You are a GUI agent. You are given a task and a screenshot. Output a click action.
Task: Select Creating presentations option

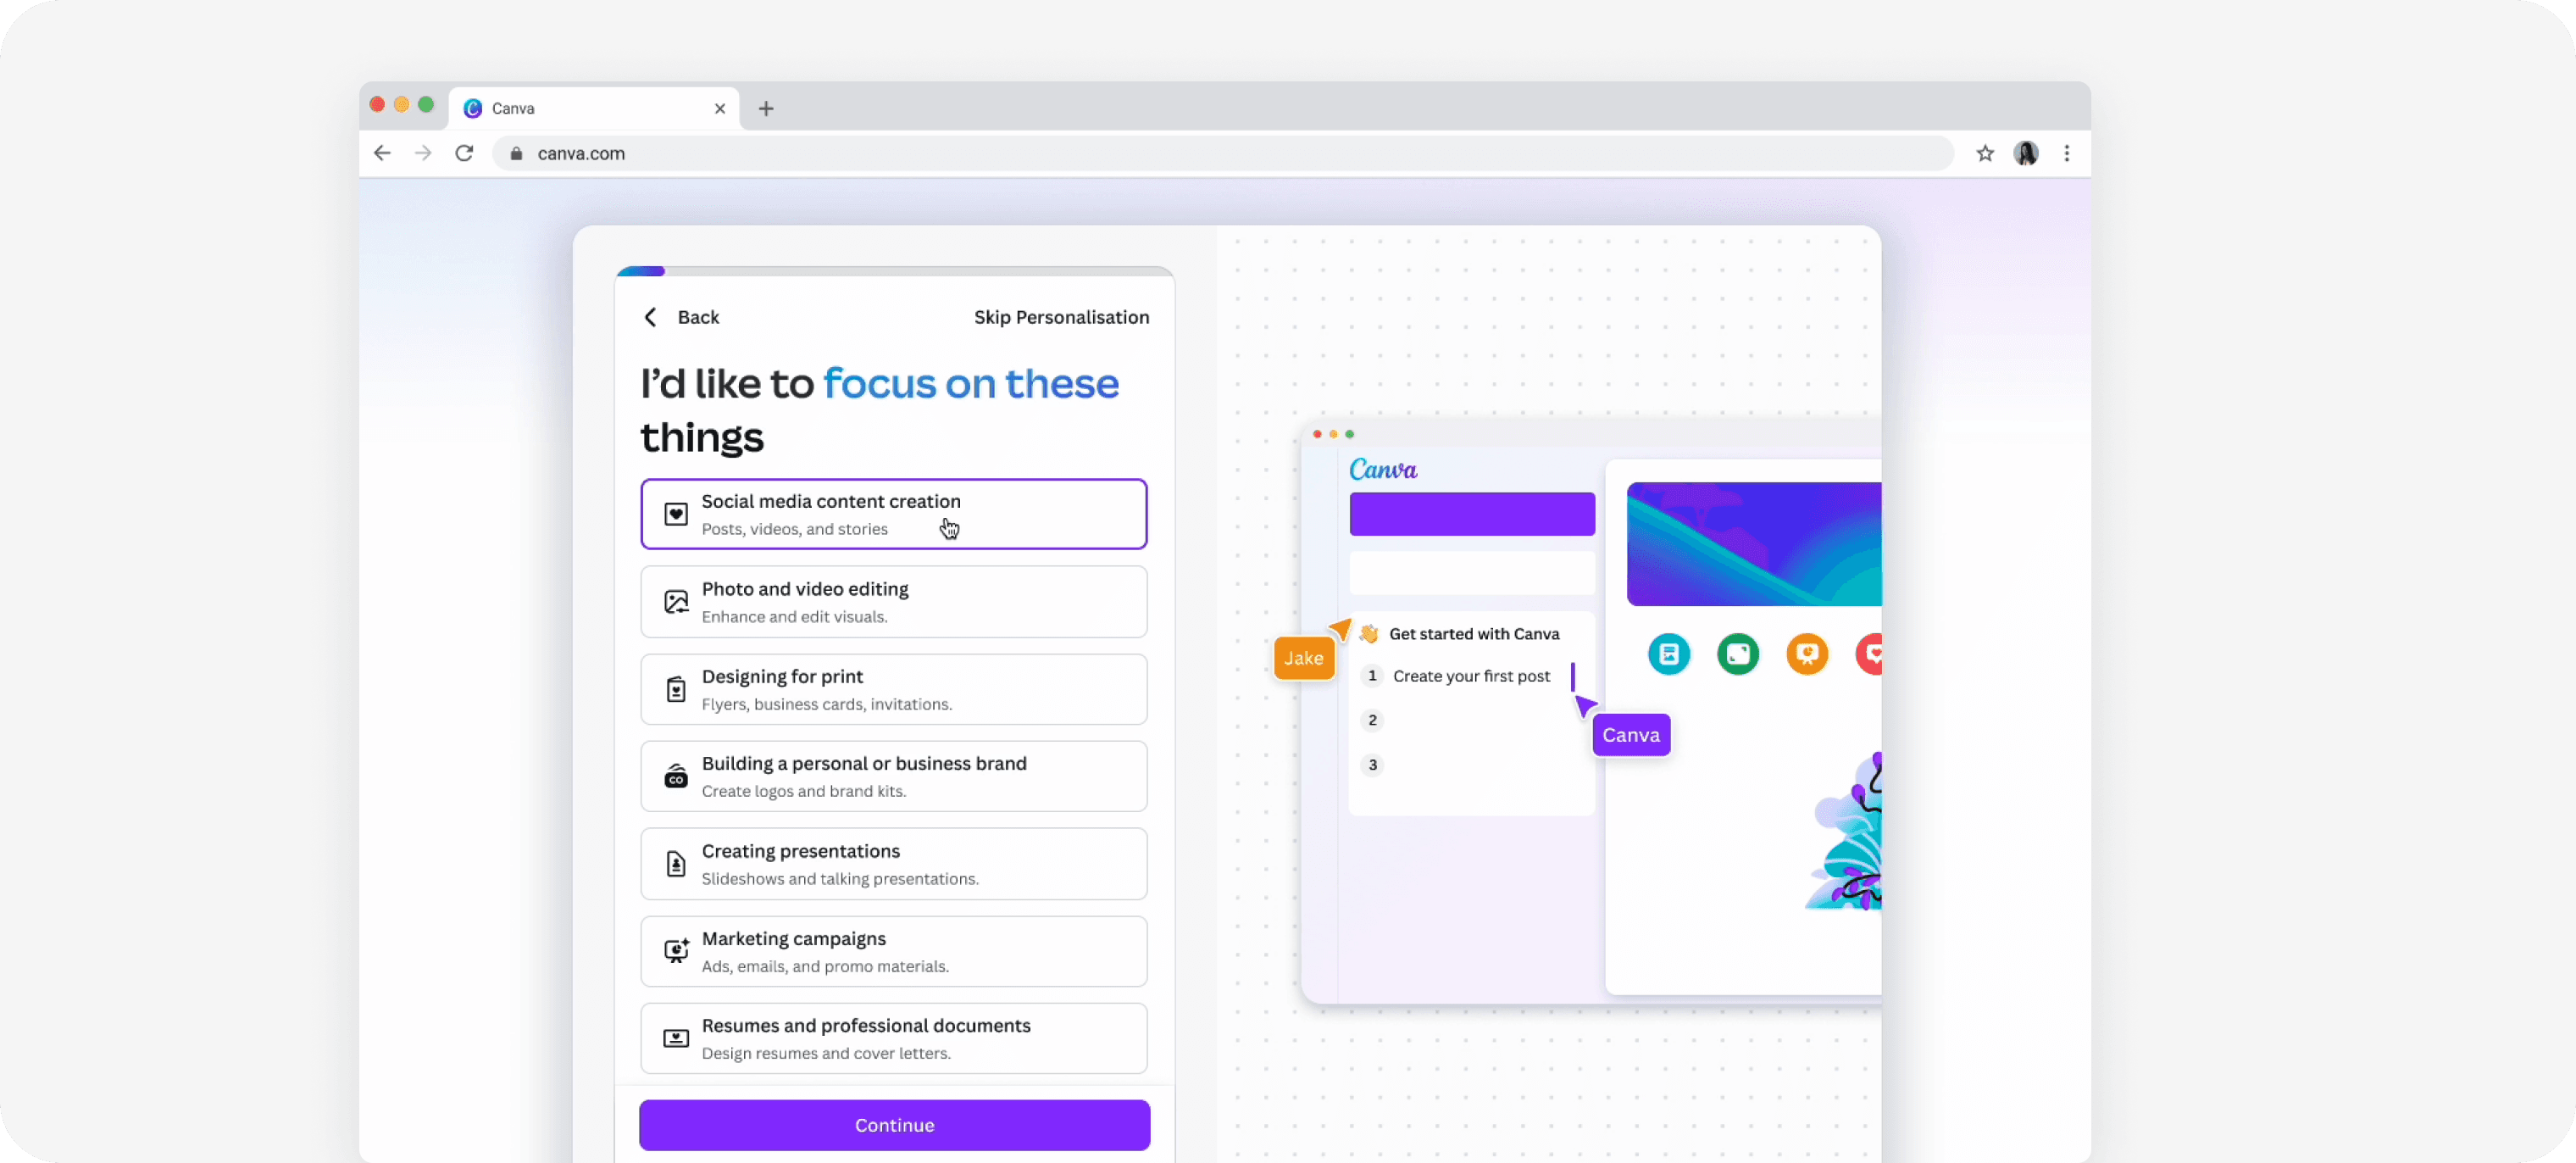coord(893,864)
